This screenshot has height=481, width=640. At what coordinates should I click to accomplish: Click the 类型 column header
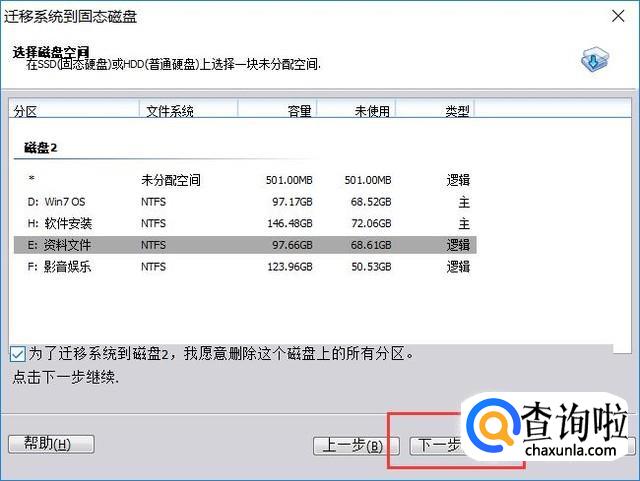pos(435,109)
